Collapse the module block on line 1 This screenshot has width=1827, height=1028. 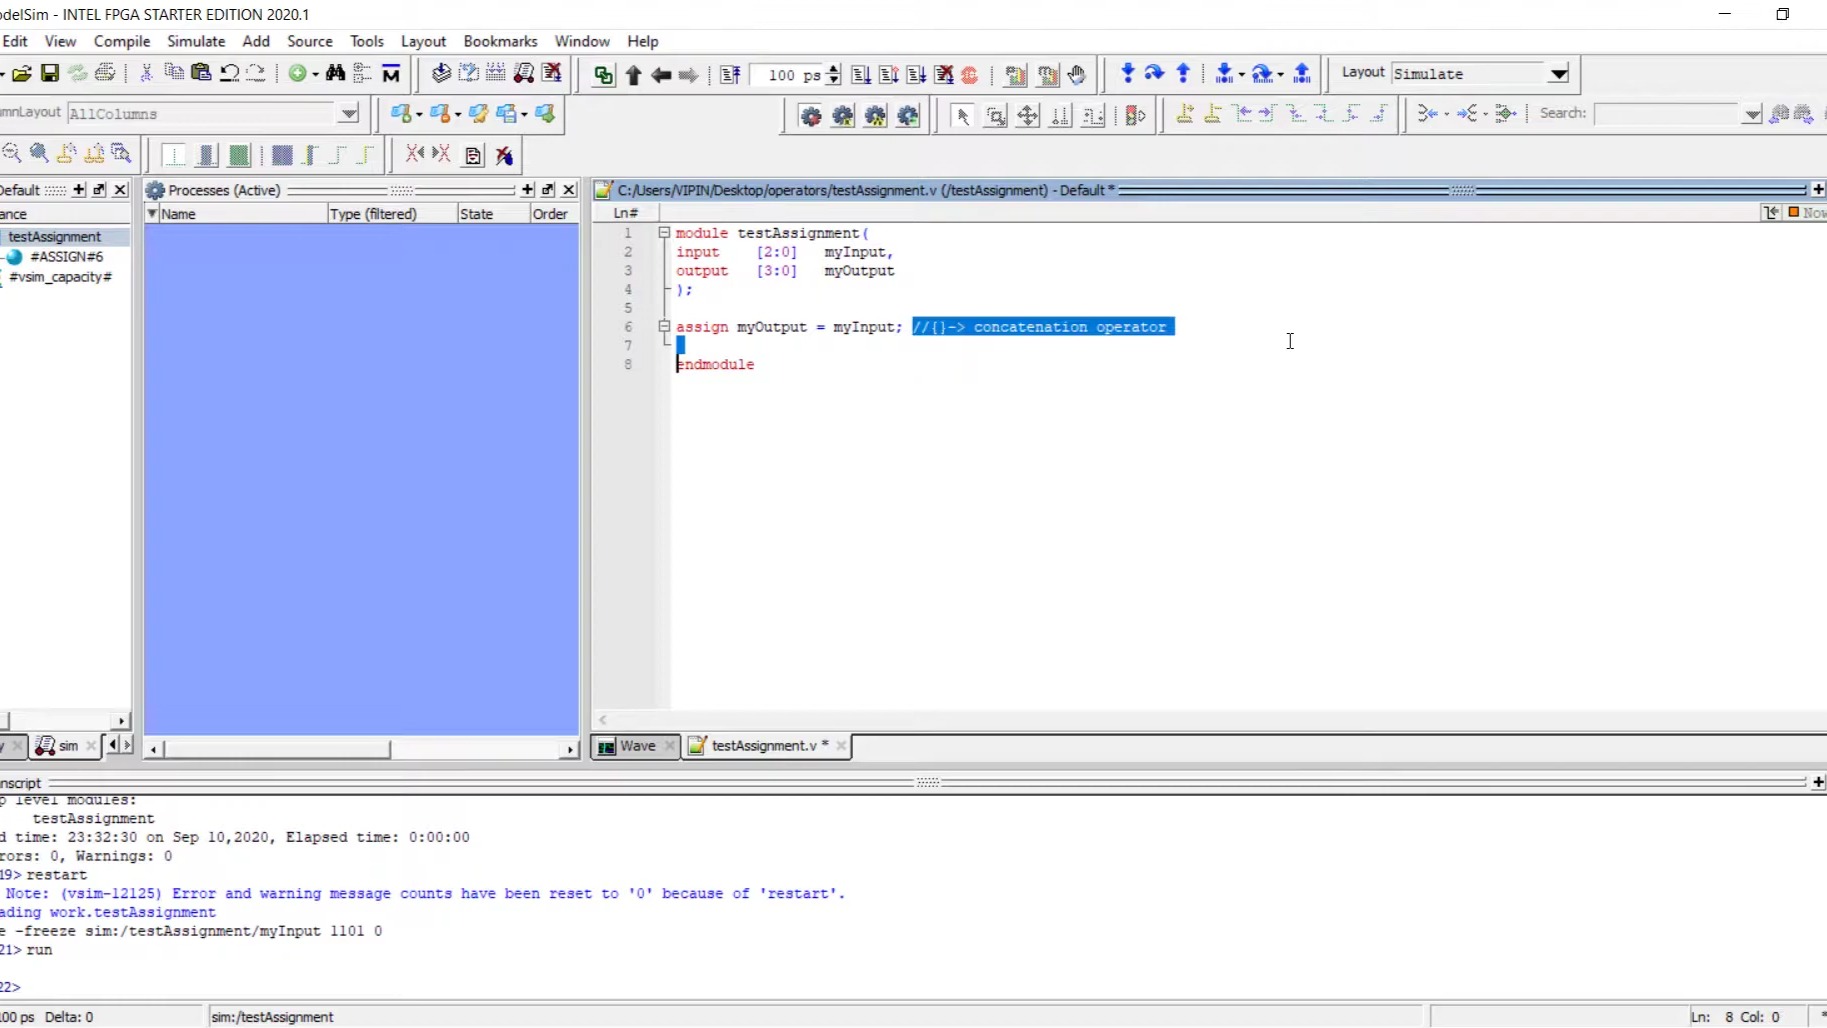click(664, 233)
